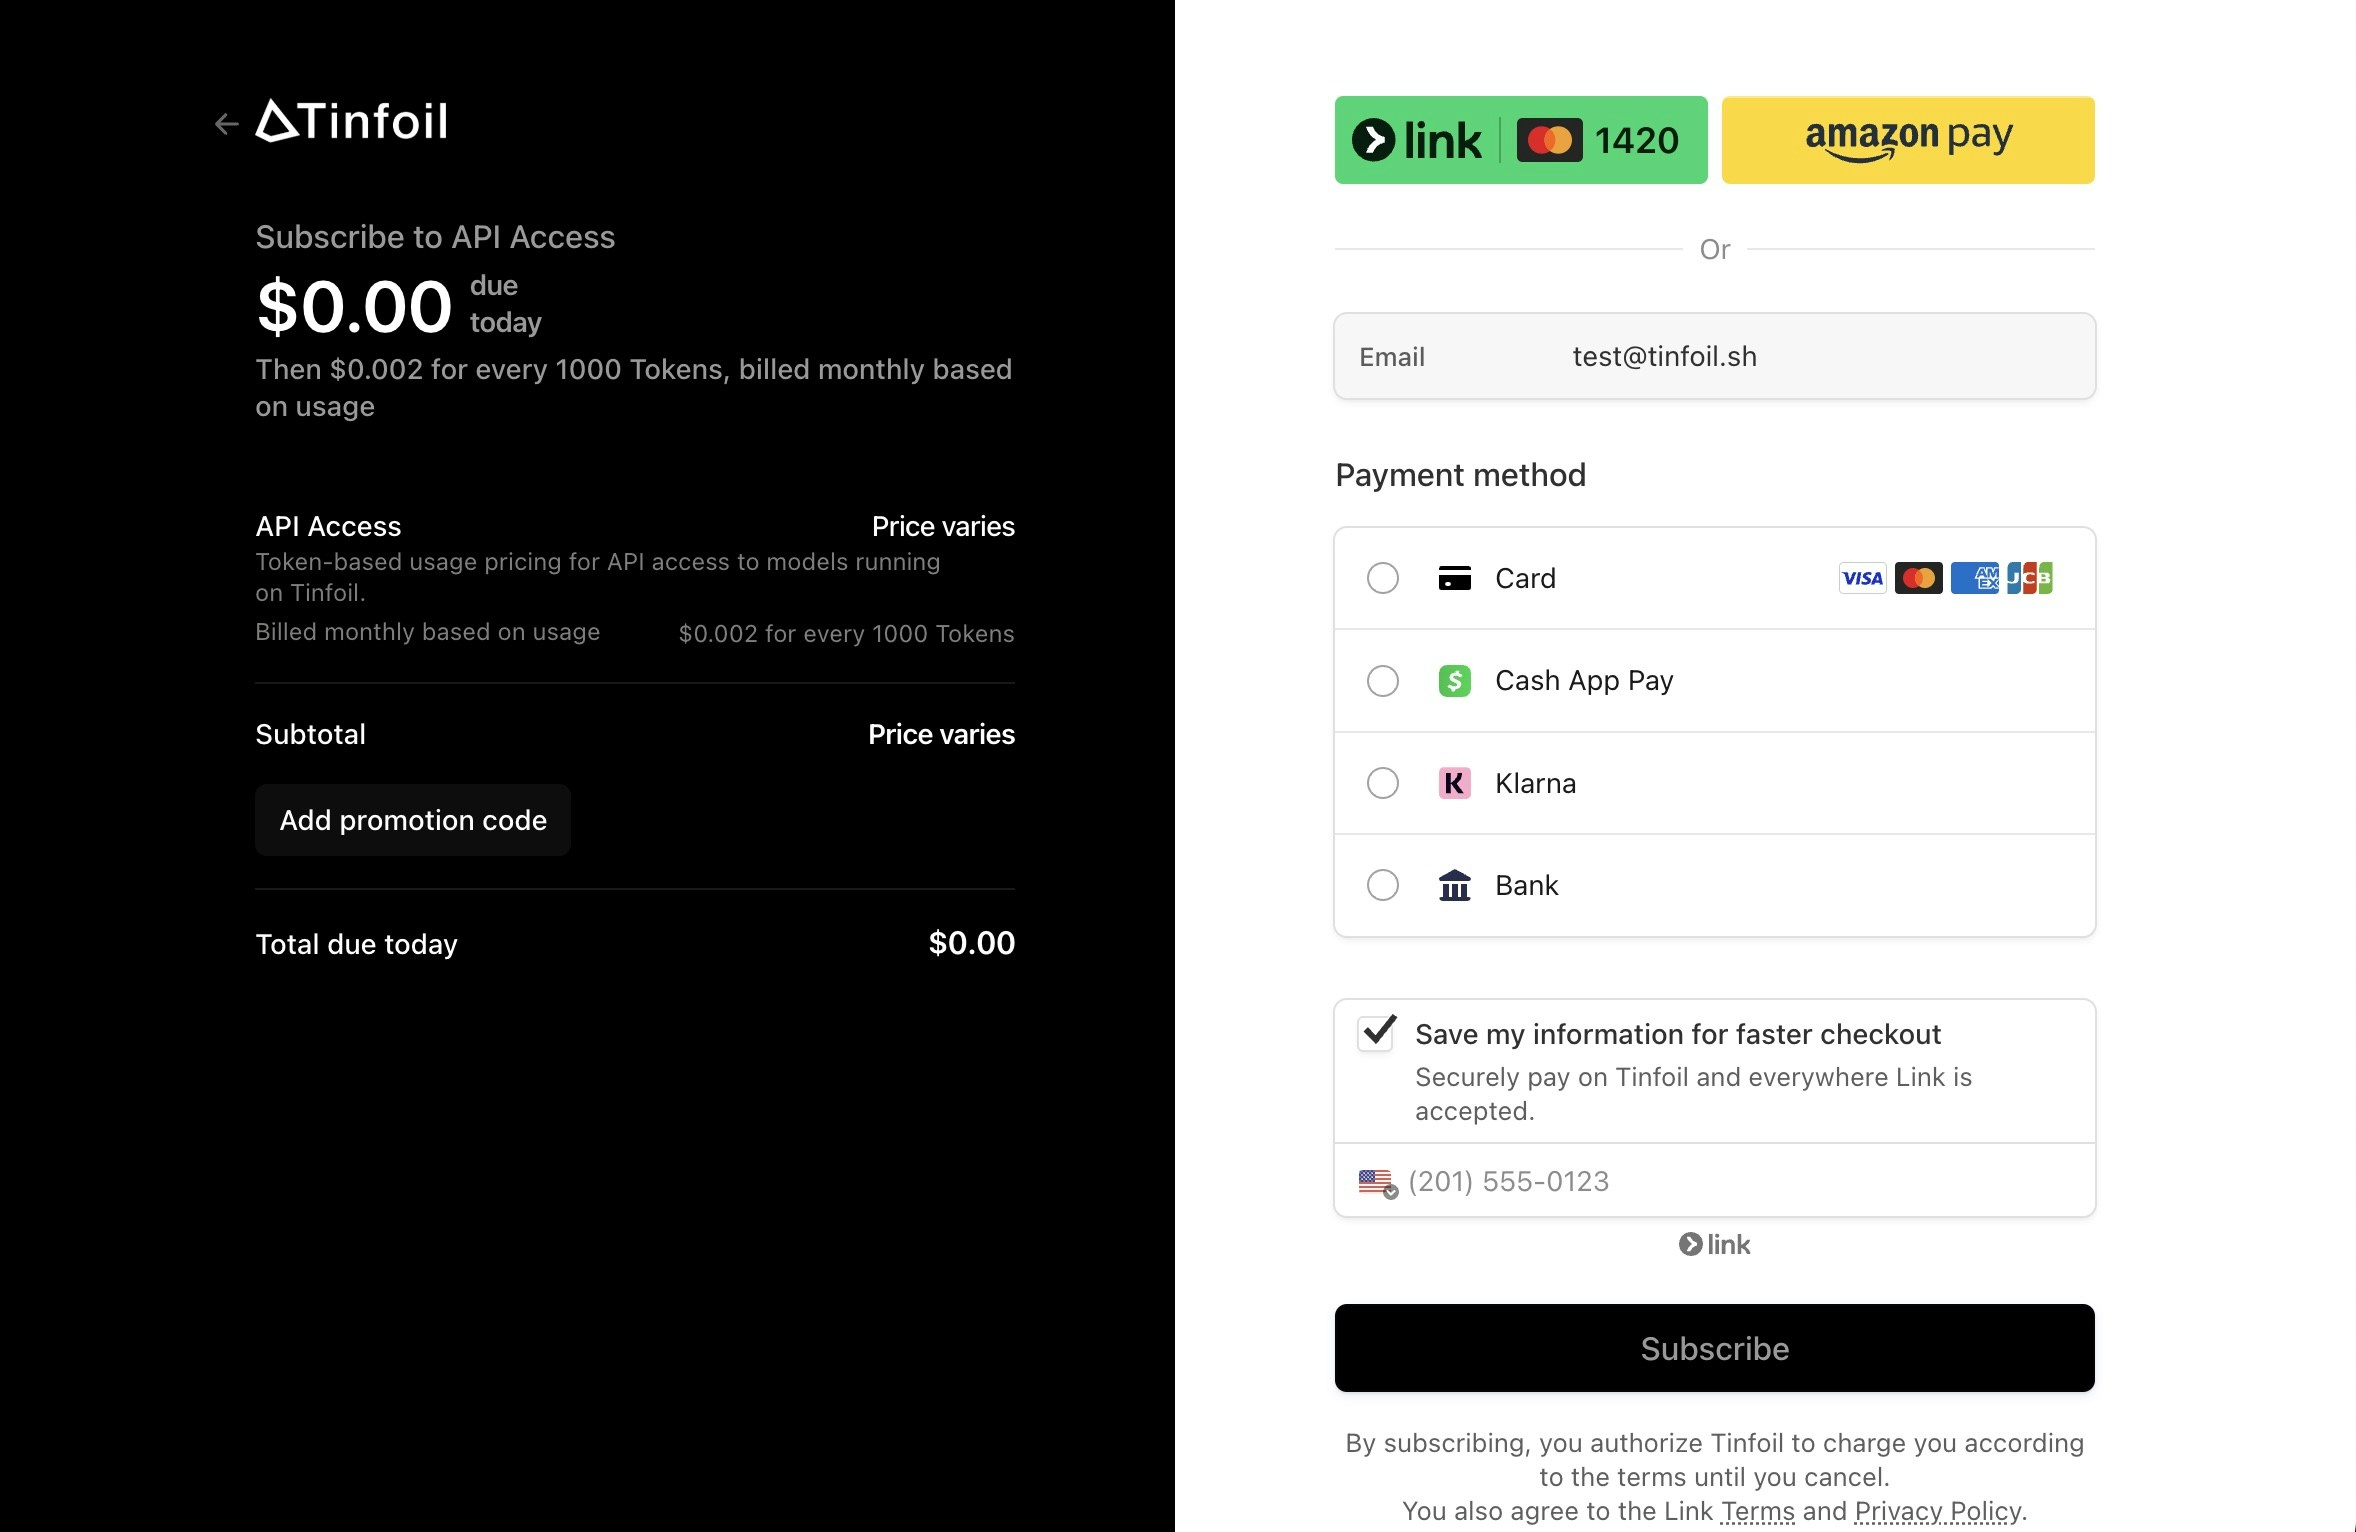Click the Tinfoil logo

tap(352, 121)
